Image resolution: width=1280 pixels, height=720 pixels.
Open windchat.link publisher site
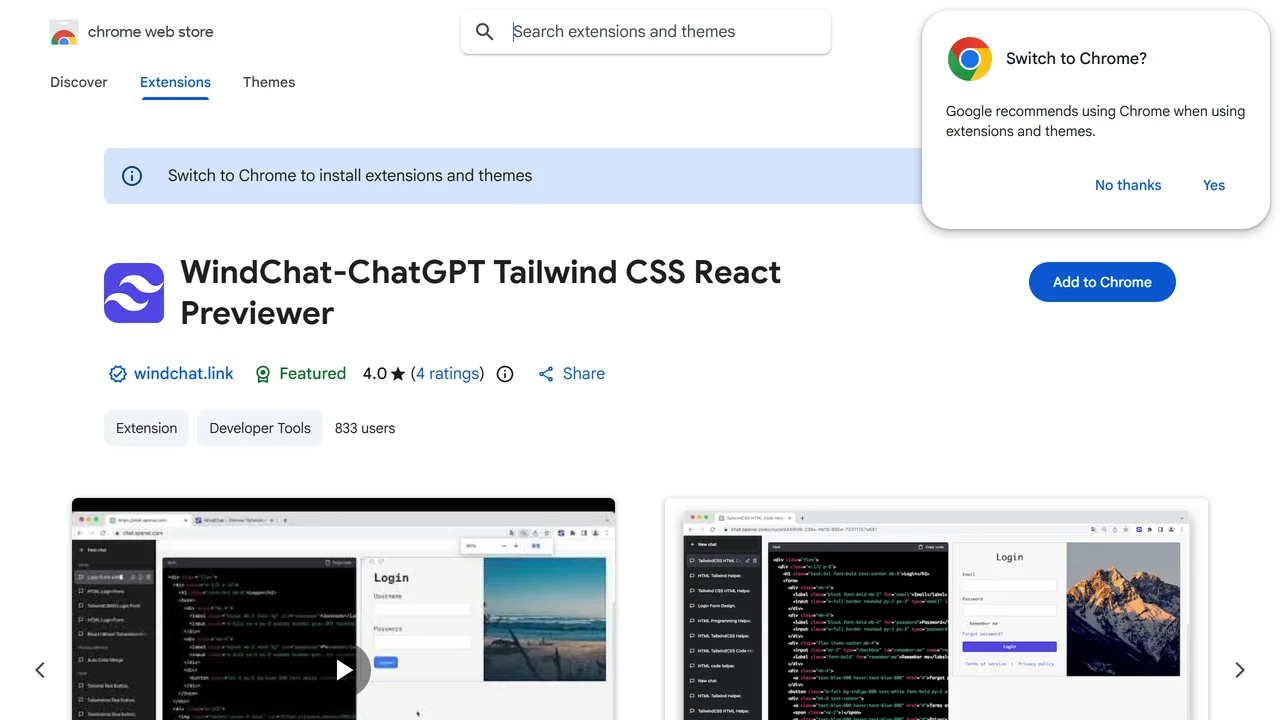point(184,374)
